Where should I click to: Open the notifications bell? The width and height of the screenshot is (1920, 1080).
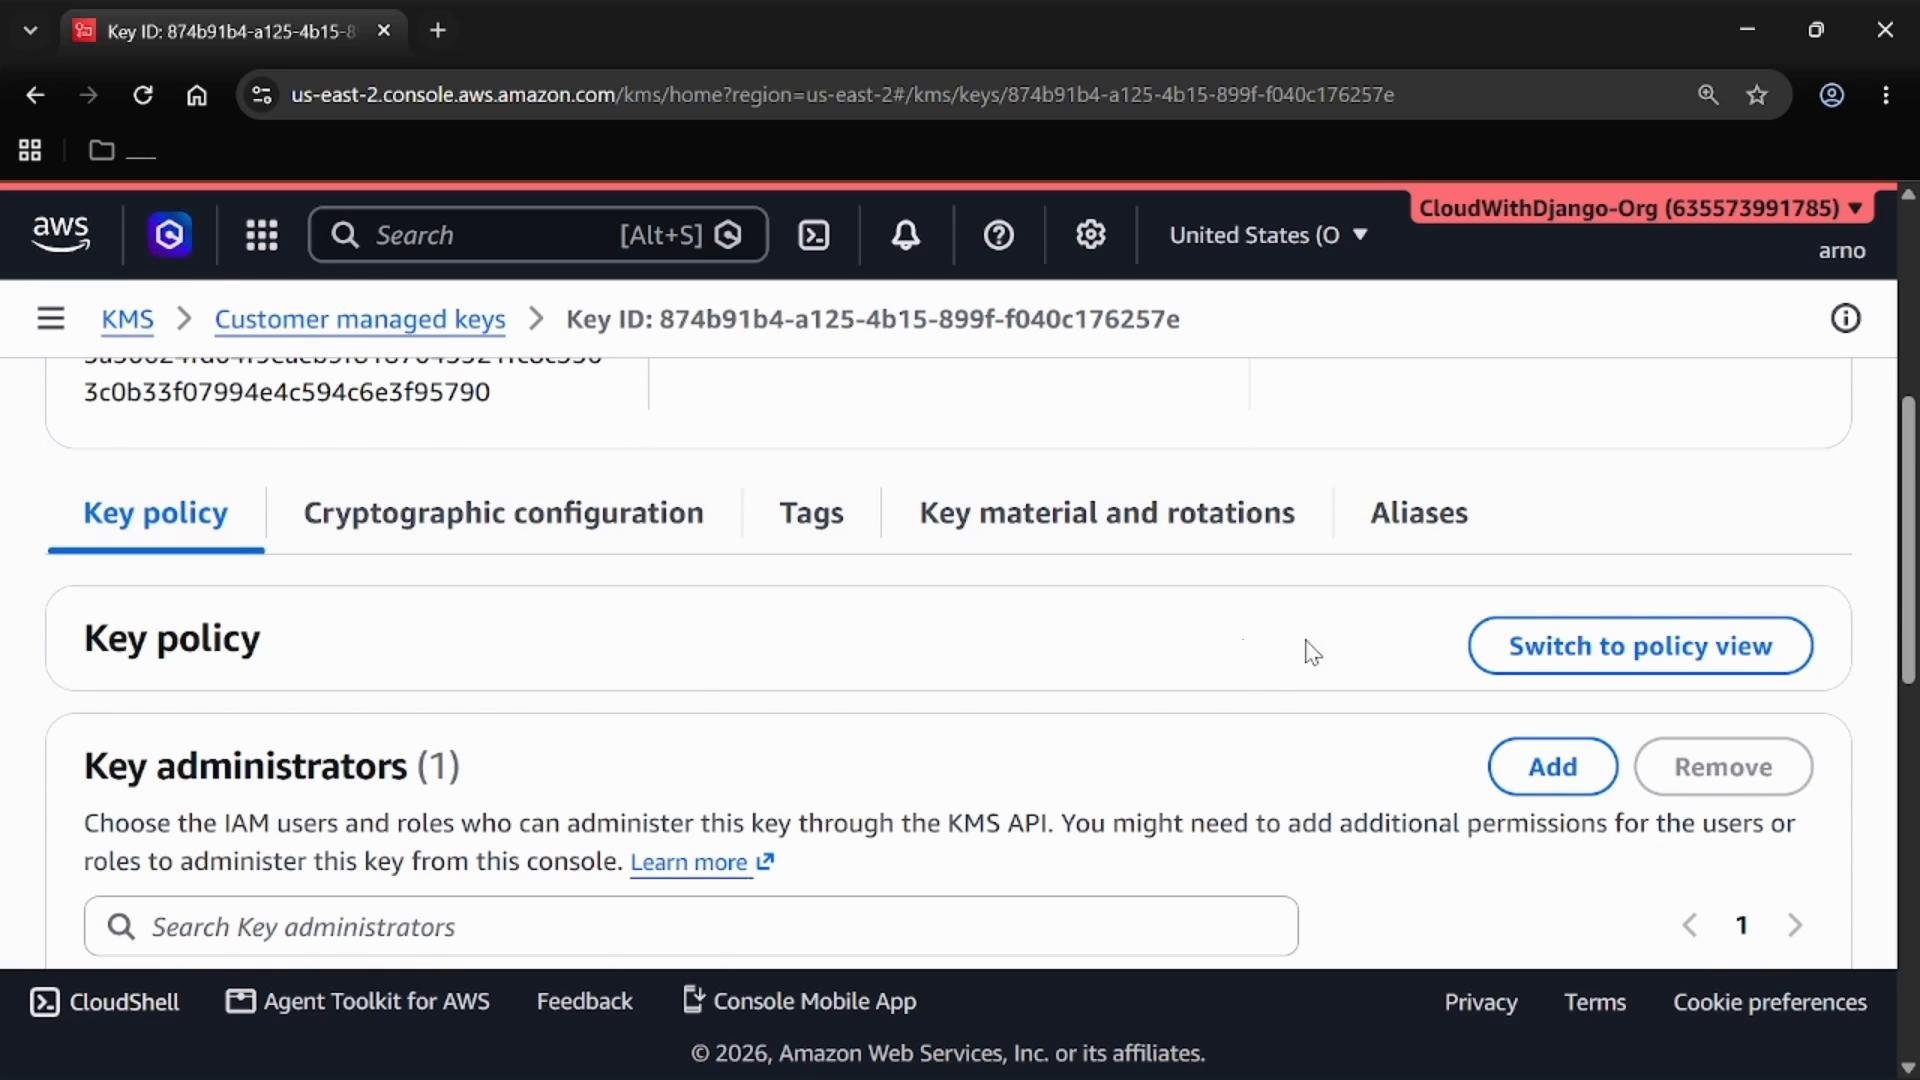pos(906,235)
